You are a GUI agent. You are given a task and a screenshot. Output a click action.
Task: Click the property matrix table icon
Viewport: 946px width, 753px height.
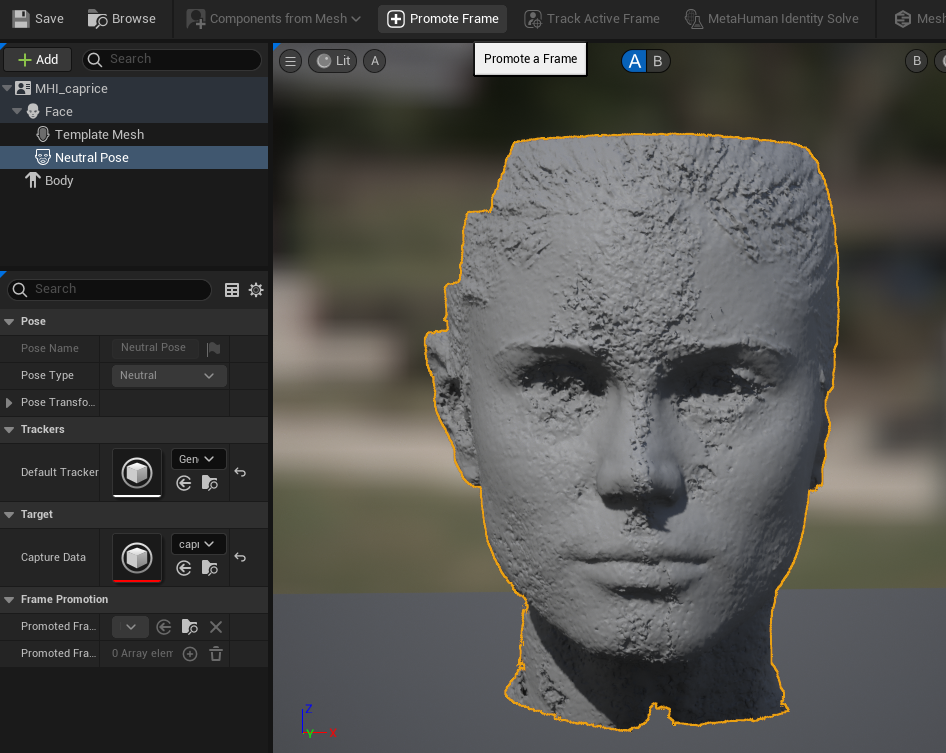[x=232, y=290]
